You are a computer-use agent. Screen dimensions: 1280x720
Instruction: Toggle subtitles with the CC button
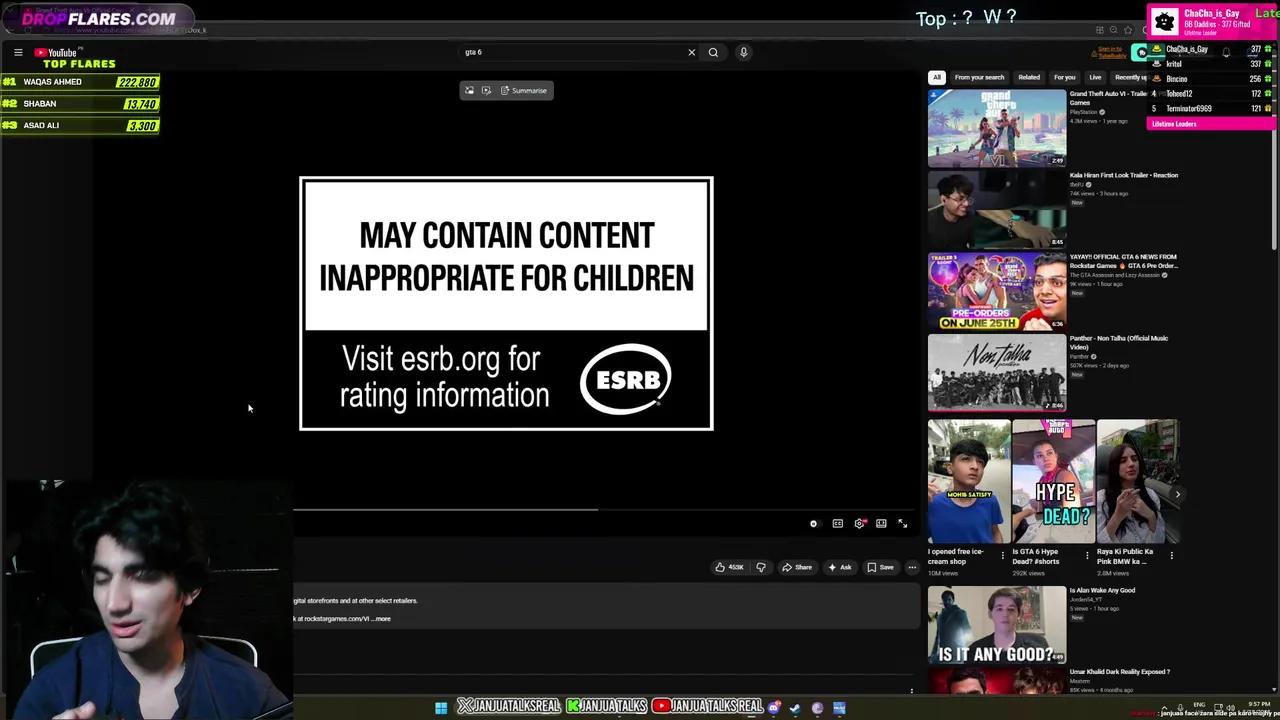pyautogui.click(x=837, y=523)
